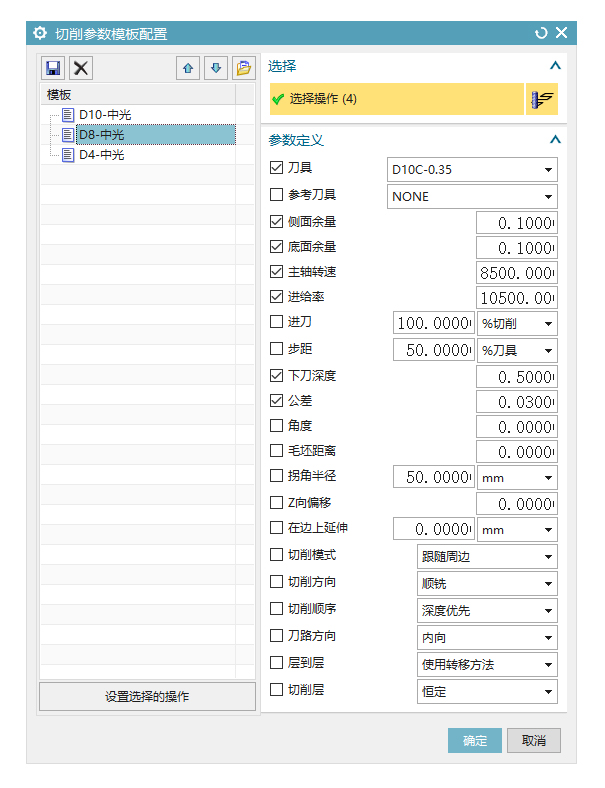Click the reset dialog icon in title bar

tap(541, 33)
